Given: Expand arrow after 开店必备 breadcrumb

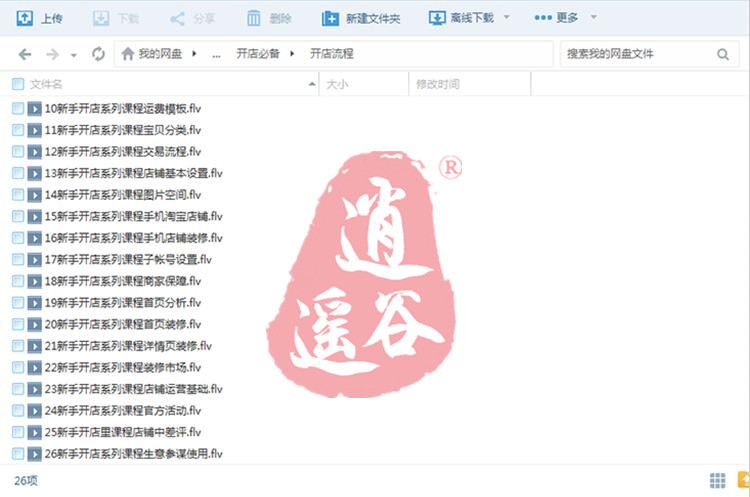Looking at the screenshot, I should pos(292,54).
